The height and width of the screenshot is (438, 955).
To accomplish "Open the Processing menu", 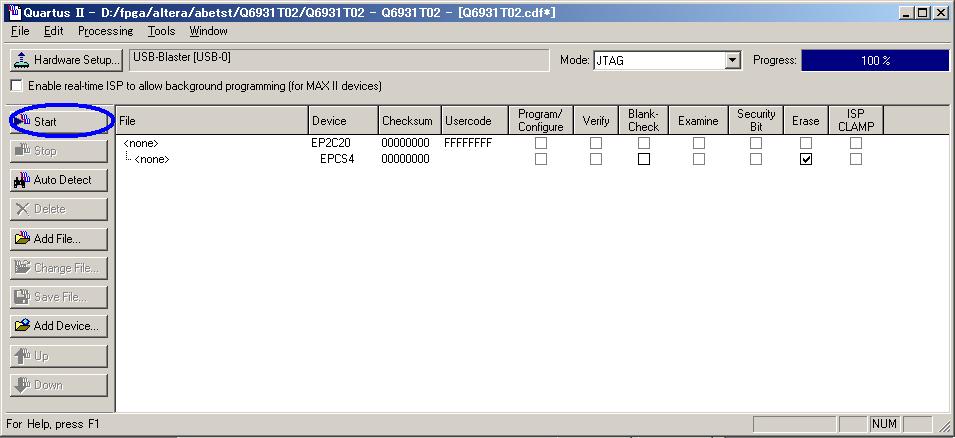I will tap(105, 31).
